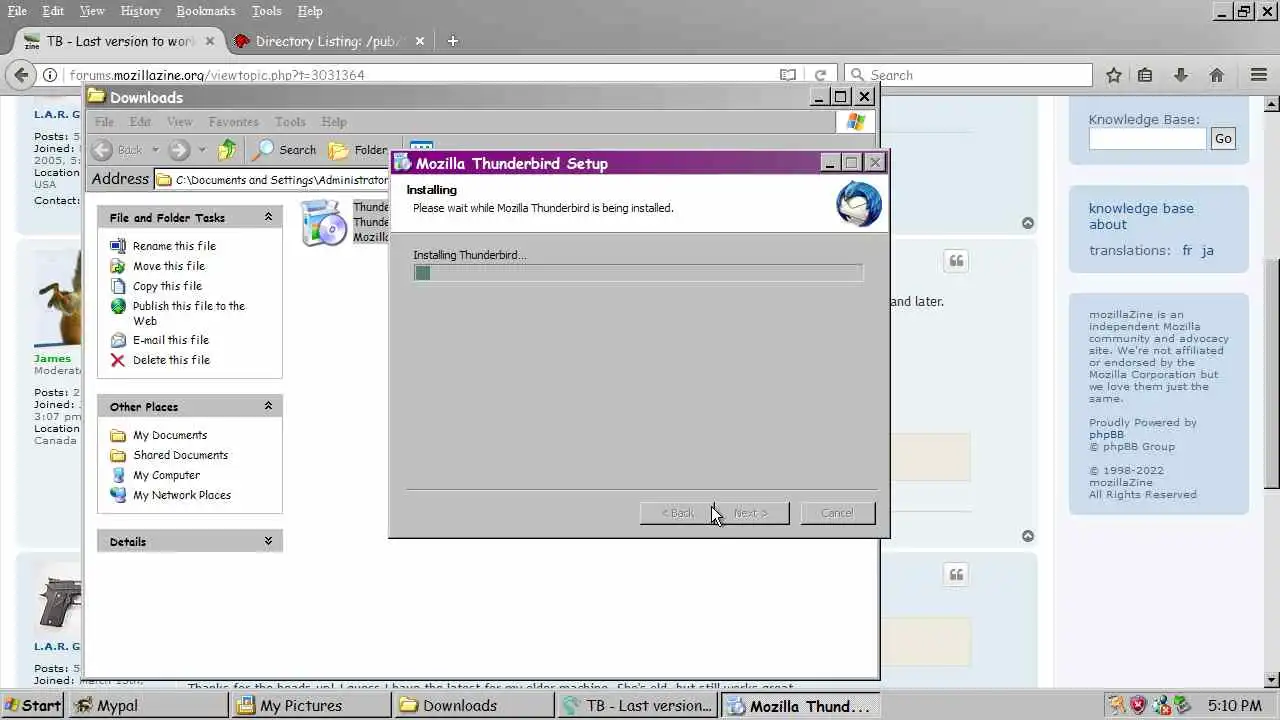Image resolution: width=1280 pixels, height=720 pixels.
Task: Expand the Details panel
Action: click(x=268, y=541)
